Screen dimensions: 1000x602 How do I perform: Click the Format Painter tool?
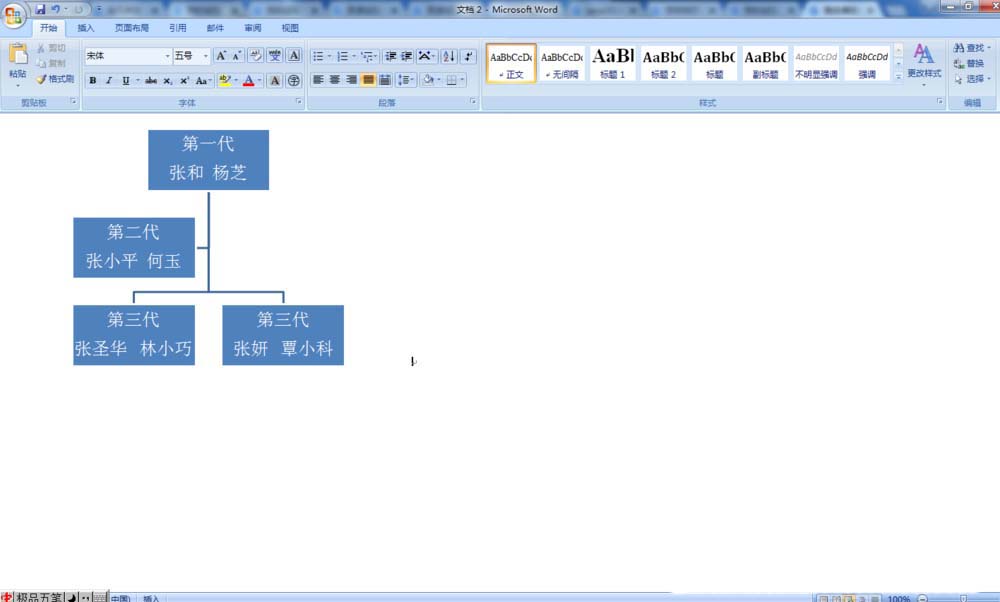pyautogui.click(x=55, y=79)
